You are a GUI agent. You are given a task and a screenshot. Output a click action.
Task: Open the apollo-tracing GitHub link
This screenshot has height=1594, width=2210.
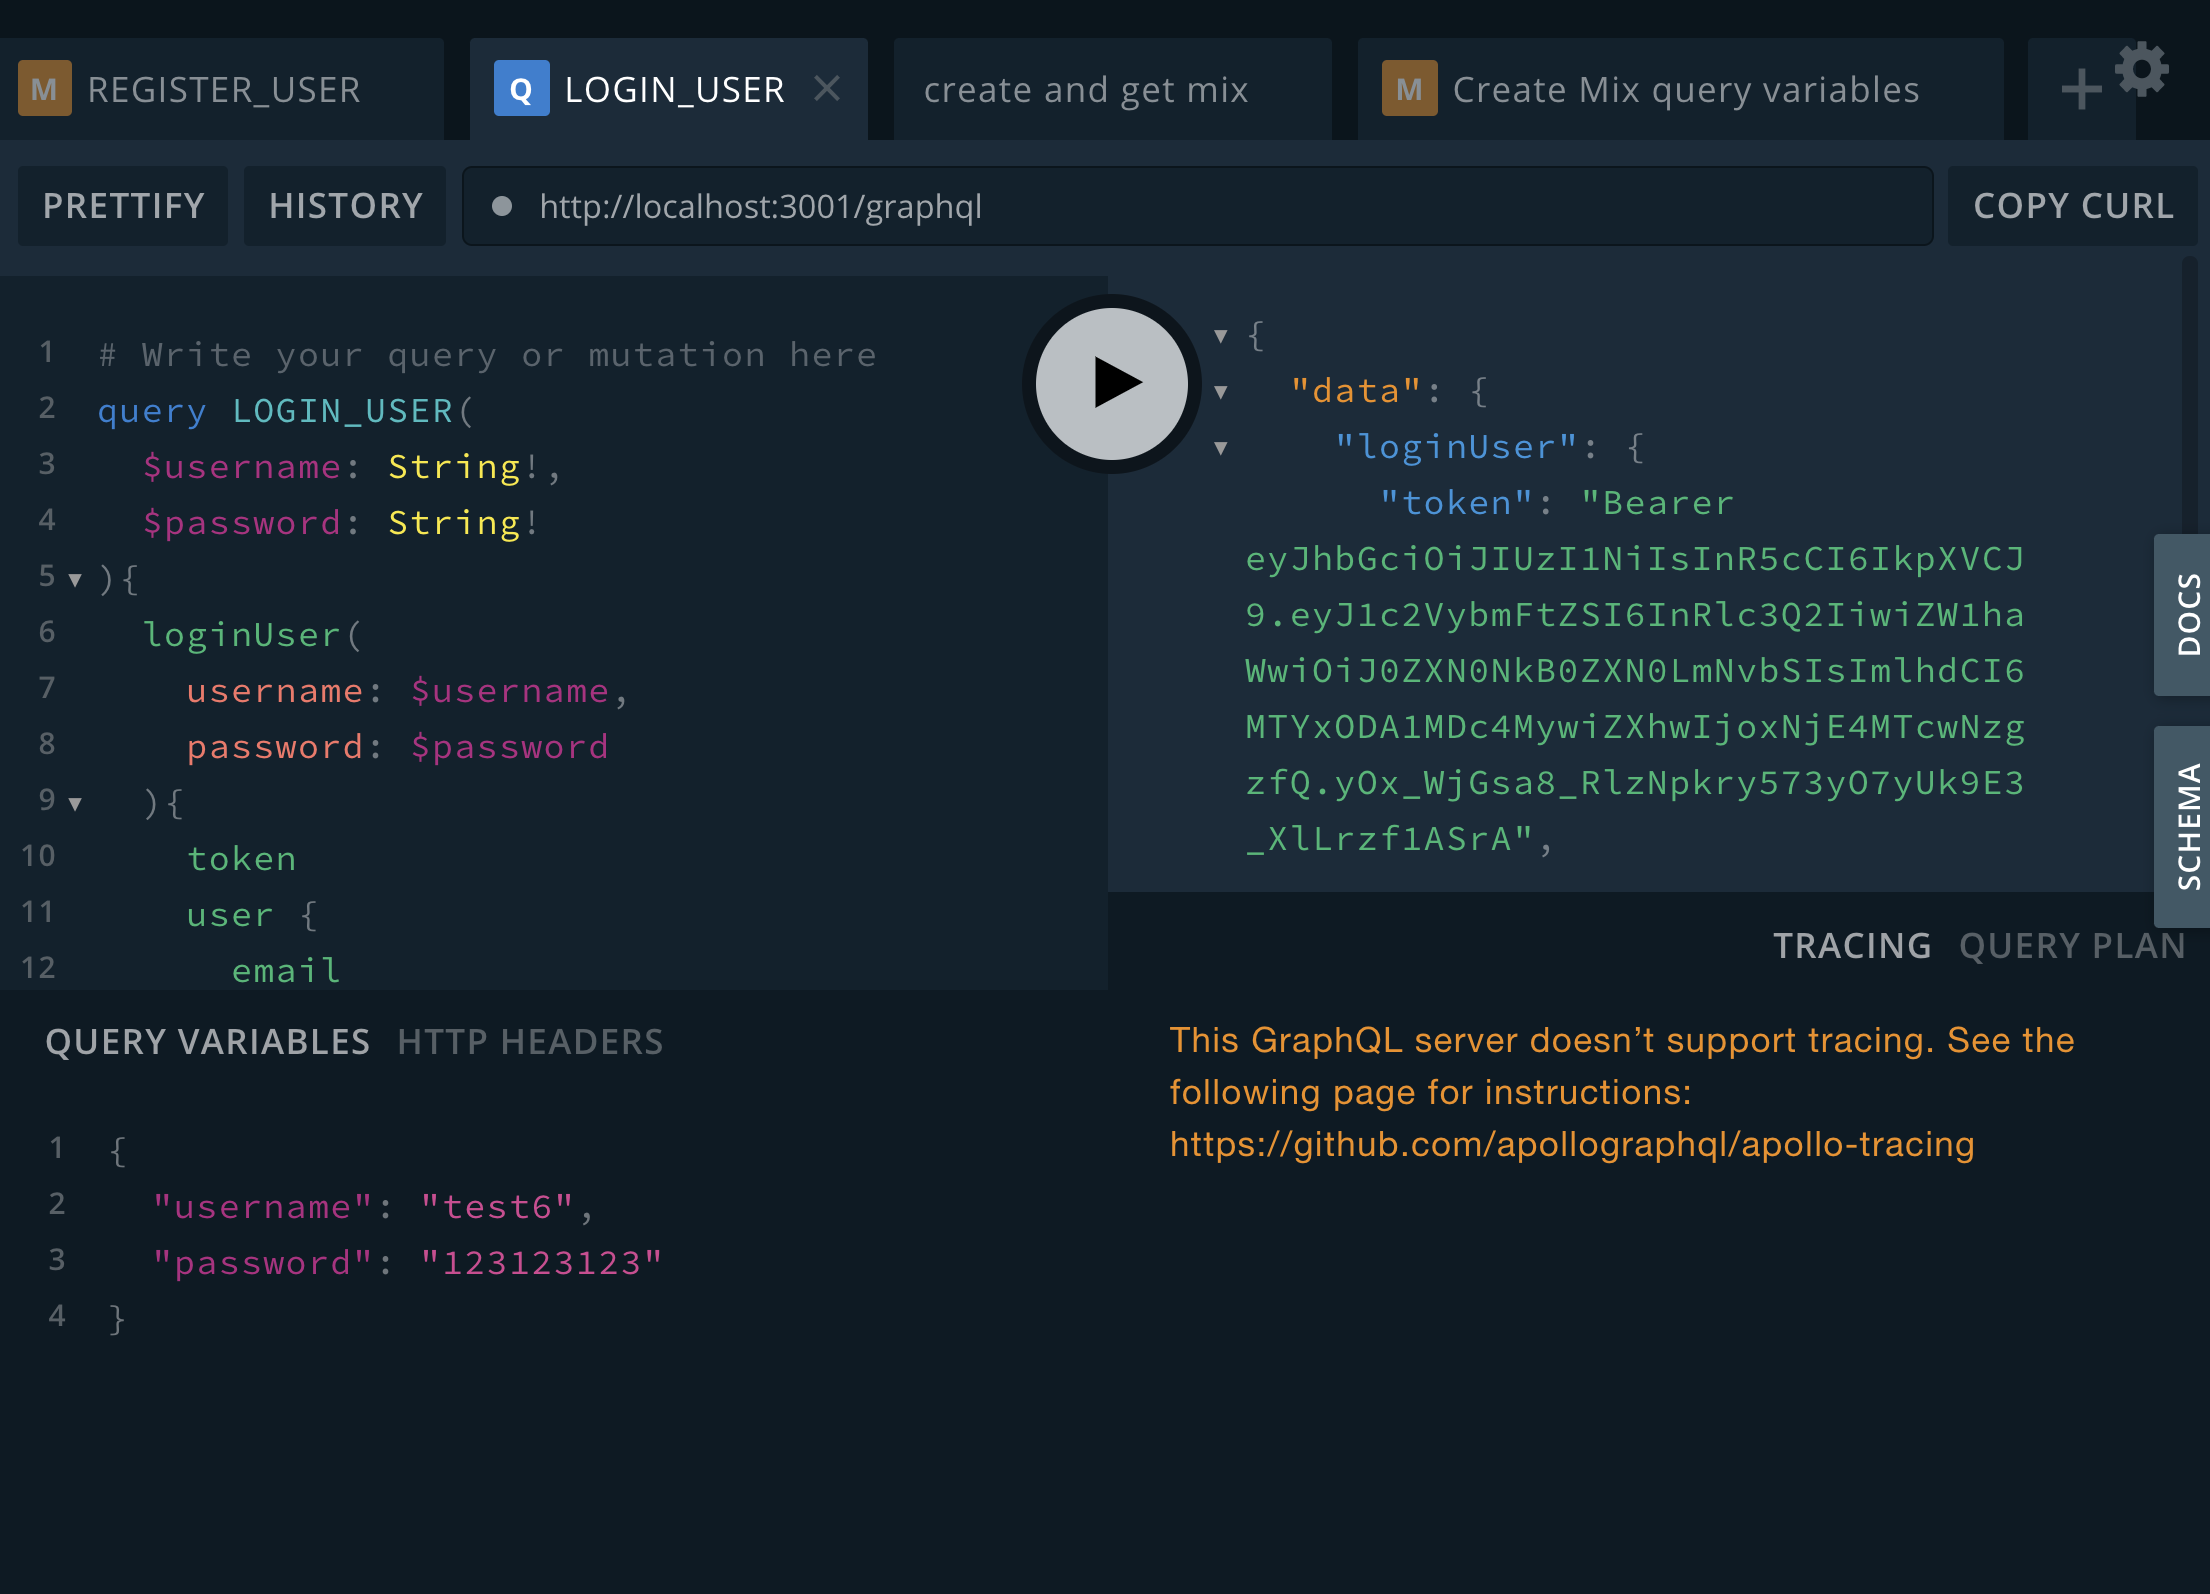click(1572, 1144)
